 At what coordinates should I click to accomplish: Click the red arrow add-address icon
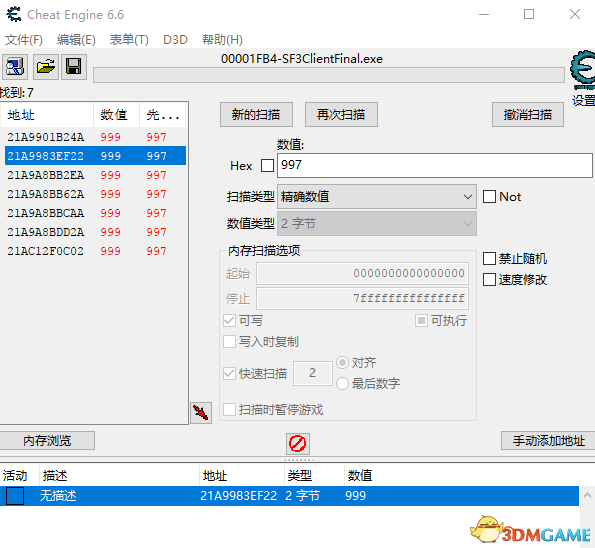tap(201, 413)
